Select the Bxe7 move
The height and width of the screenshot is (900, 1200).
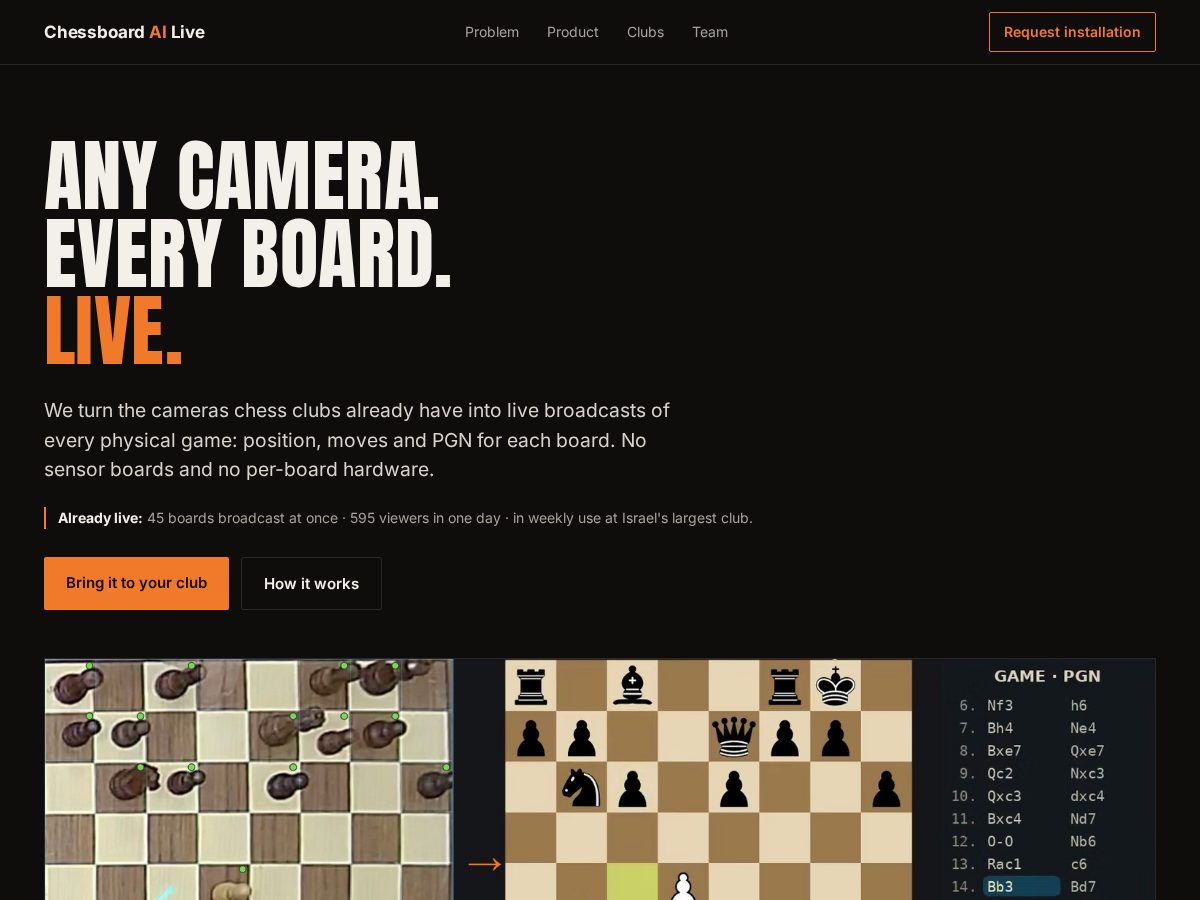1004,751
